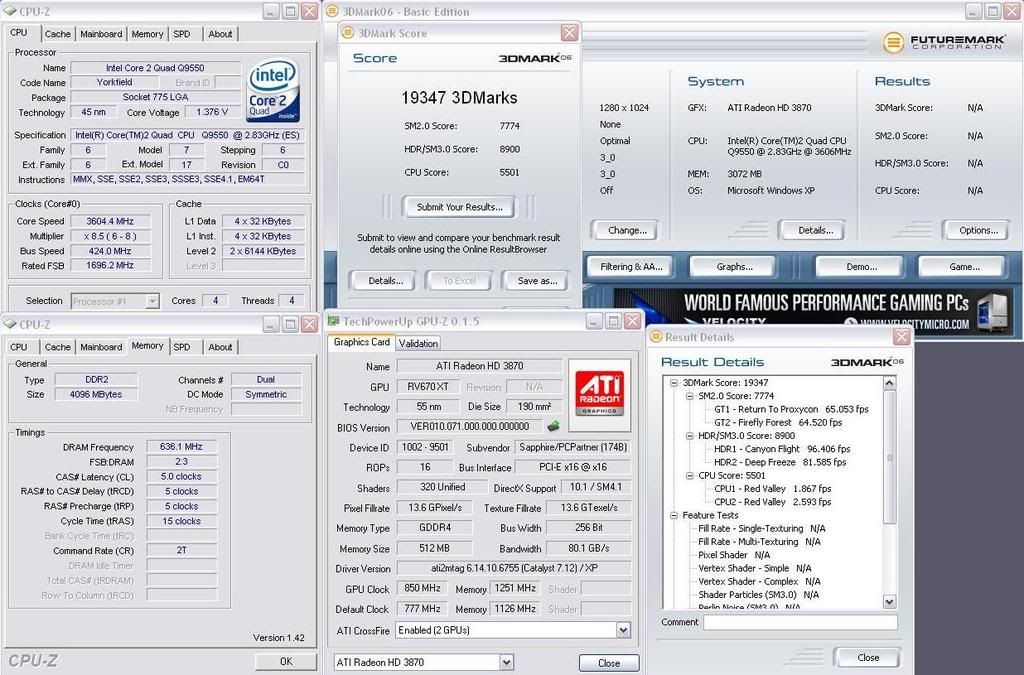Click the To Excel button
This screenshot has width=1024, height=675.
(460, 281)
